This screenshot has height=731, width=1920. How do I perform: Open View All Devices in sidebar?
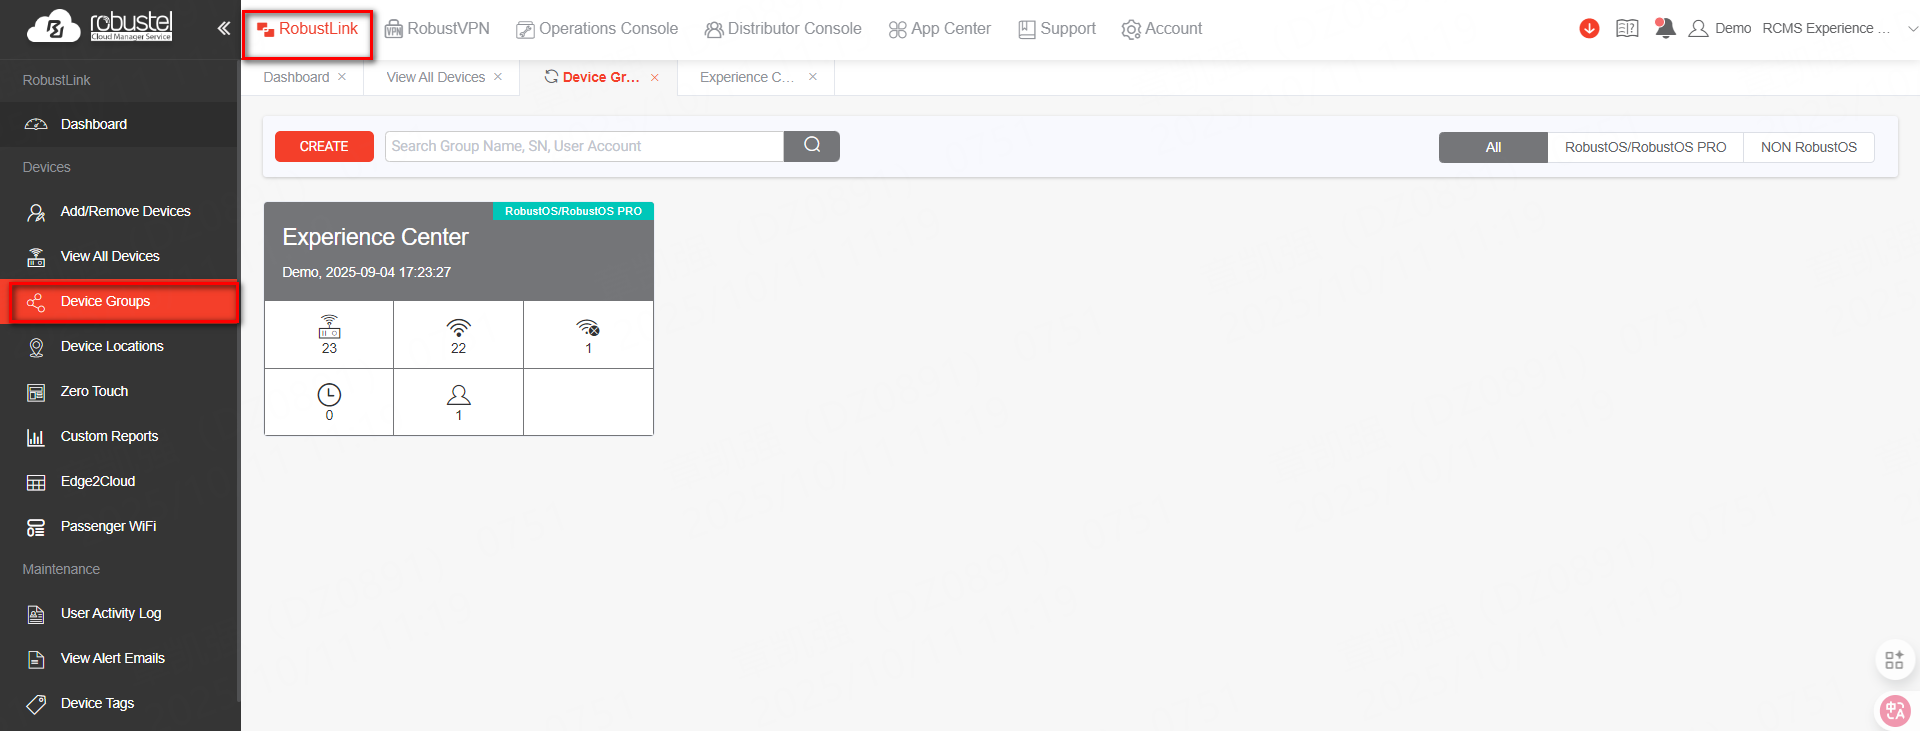click(x=119, y=256)
